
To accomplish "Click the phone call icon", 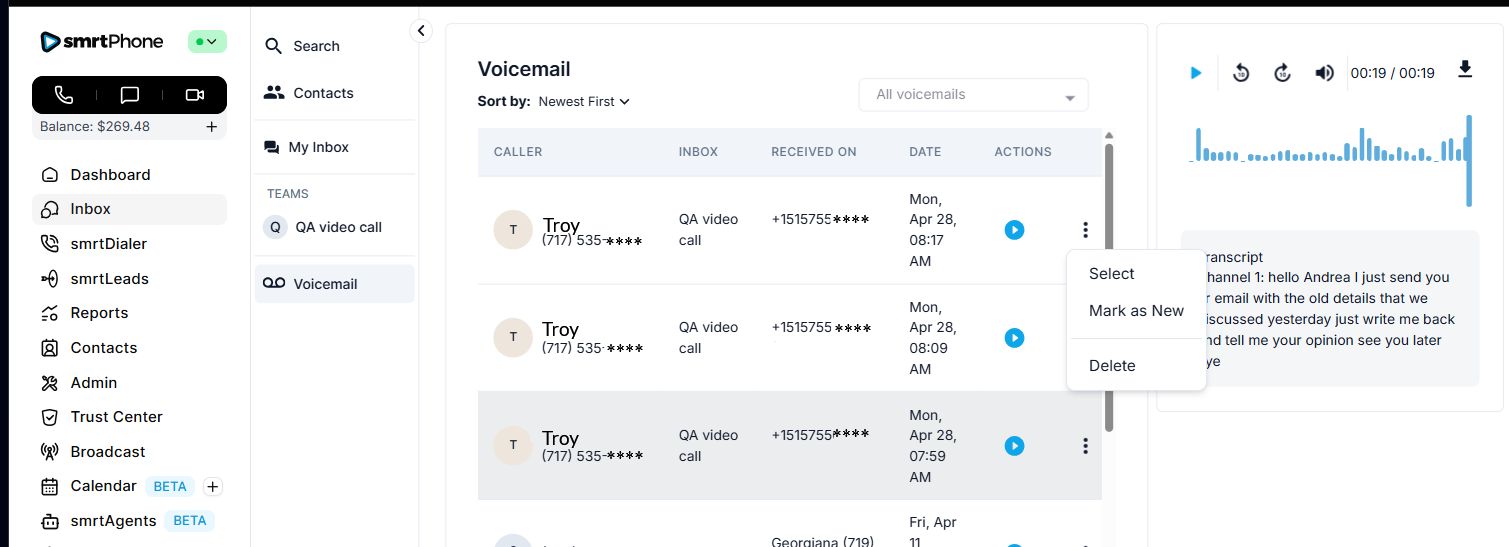I will click(64, 95).
